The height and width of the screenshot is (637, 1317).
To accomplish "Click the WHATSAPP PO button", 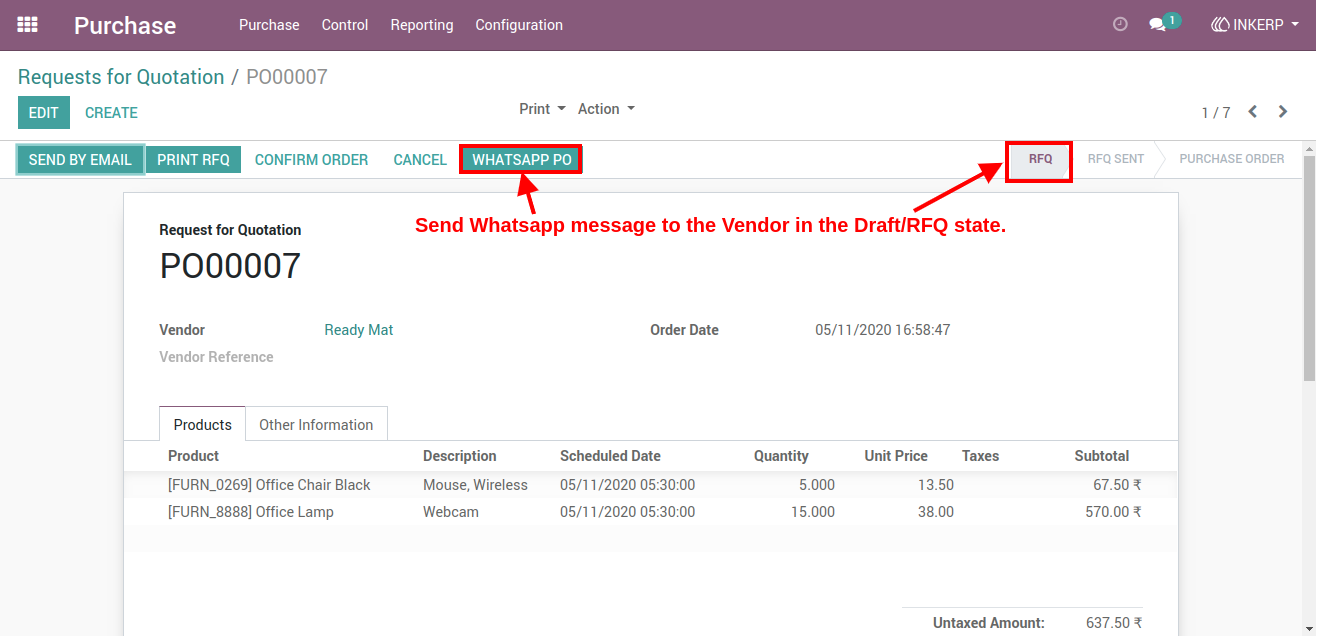I will point(522,160).
